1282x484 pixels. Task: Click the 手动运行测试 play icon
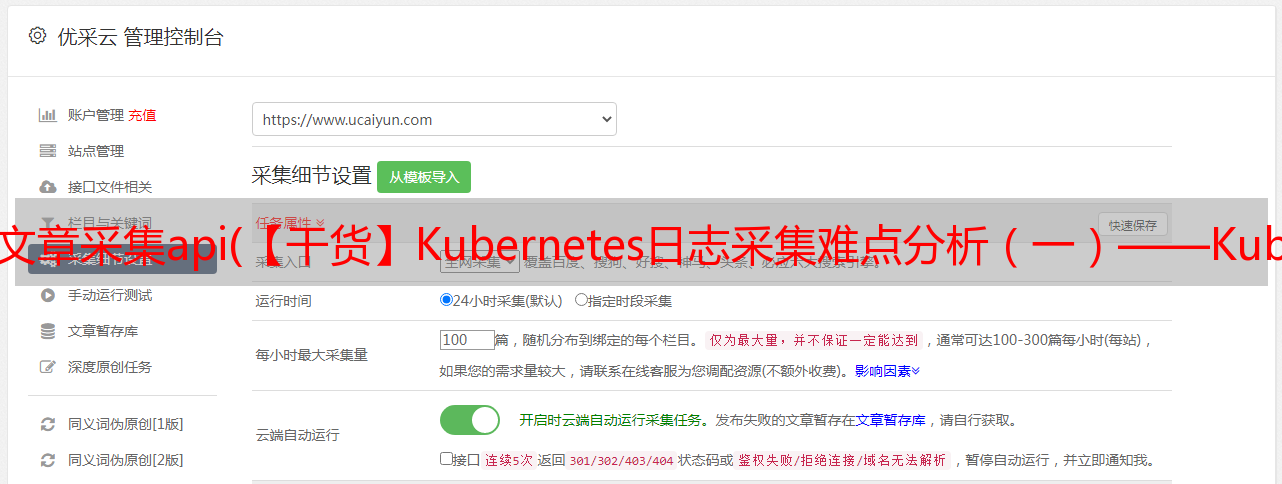click(47, 295)
